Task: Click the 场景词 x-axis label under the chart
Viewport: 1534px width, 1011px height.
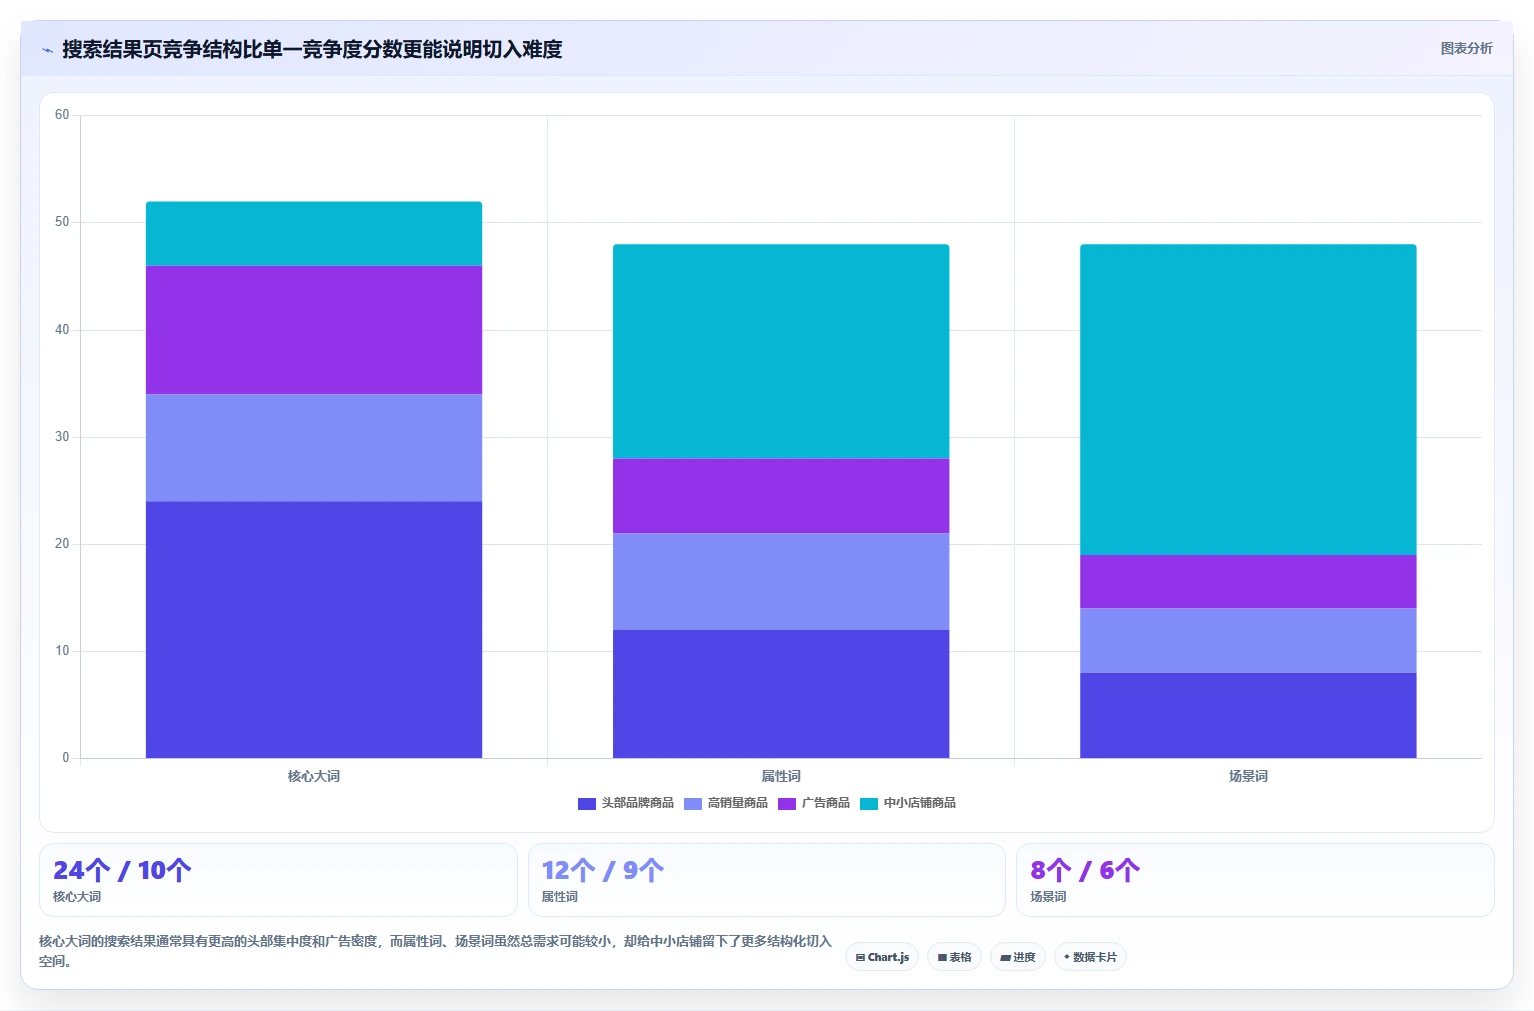Action: 1248,776
